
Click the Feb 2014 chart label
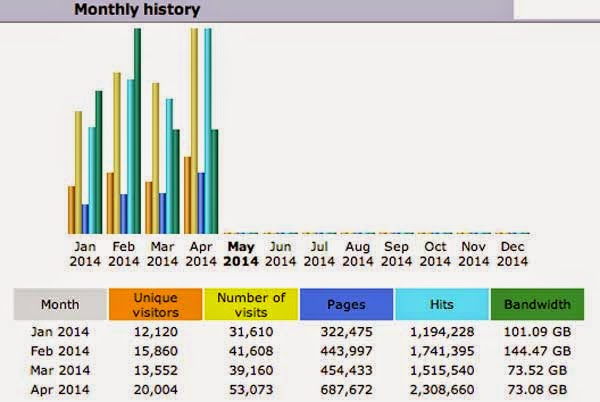point(124,254)
